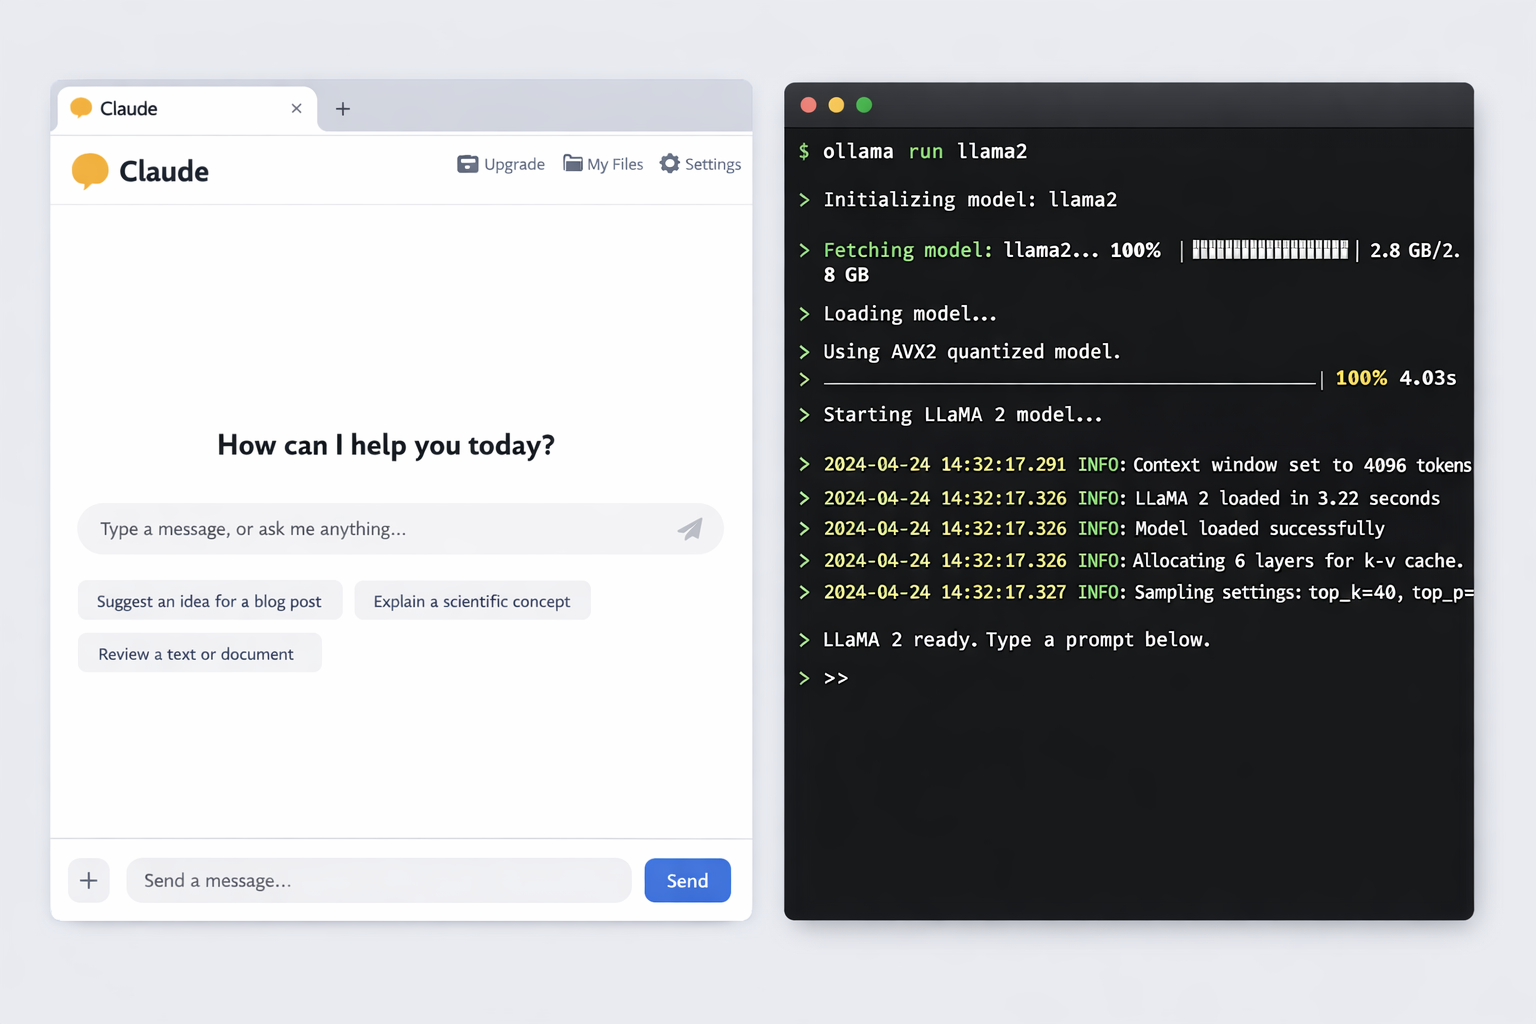Open Settings gear icon
The width and height of the screenshot is (1536, 1024).
coord(669,164)
